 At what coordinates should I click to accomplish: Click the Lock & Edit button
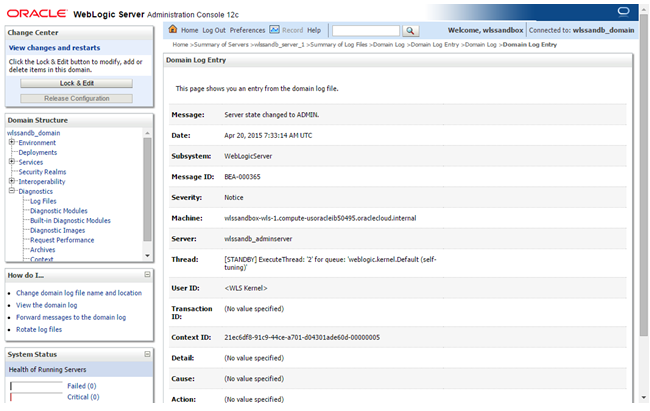pos(77,83)
